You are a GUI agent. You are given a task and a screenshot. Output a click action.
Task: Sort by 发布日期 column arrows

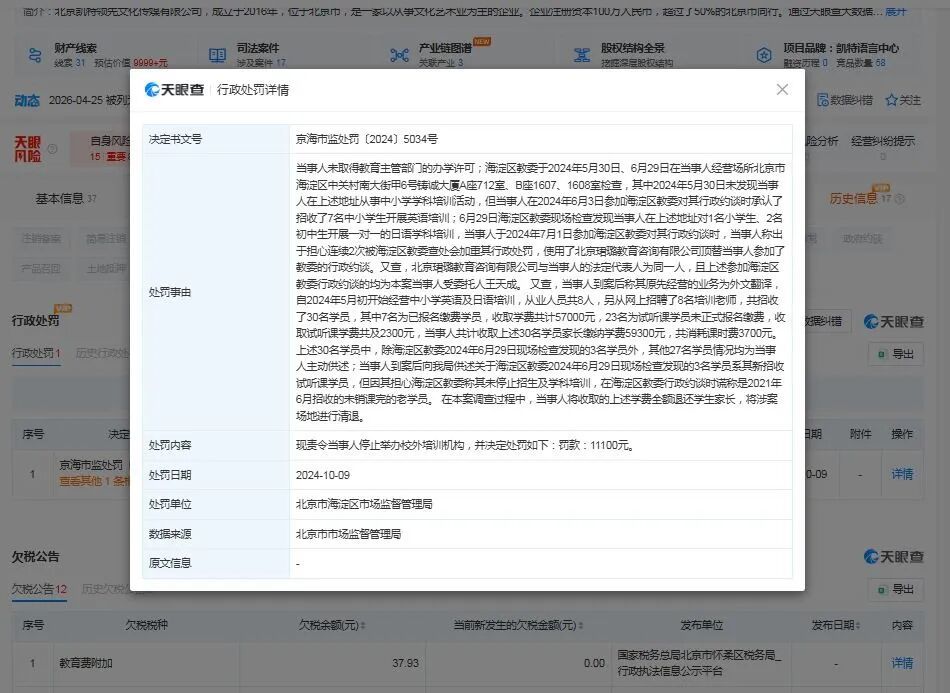[858, 625]
